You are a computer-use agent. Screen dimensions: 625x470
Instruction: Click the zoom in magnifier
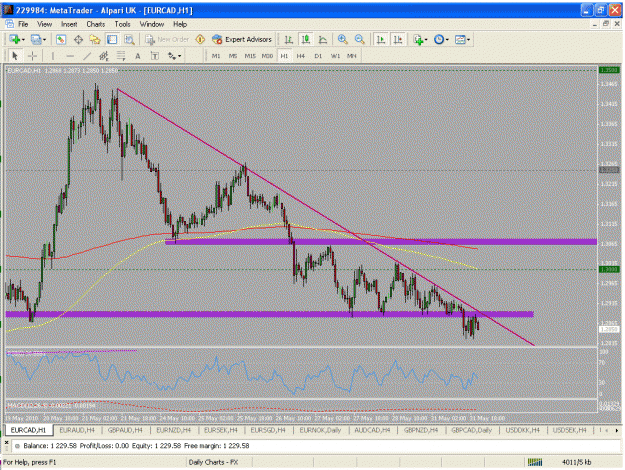click(342, 39)
